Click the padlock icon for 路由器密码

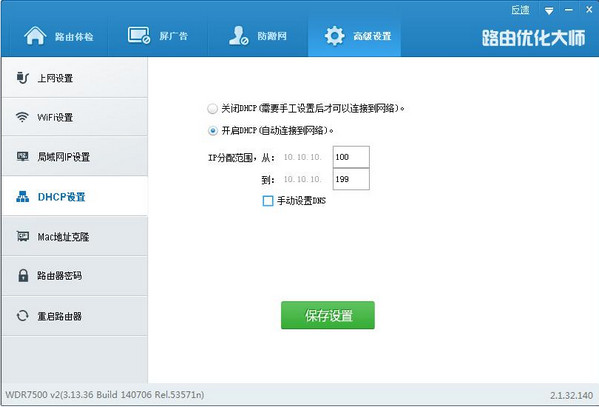point(23,275)
